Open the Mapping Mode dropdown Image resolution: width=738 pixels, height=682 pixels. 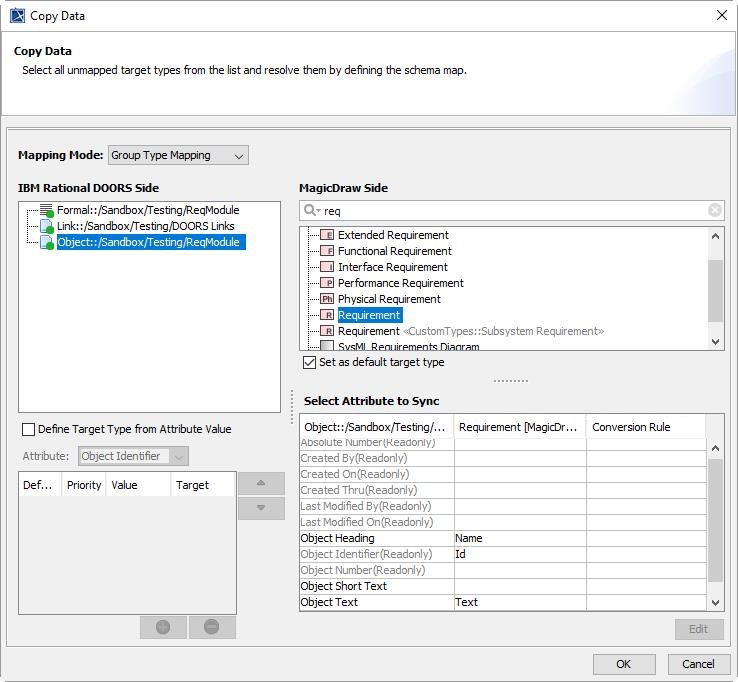[x=178, y=155]
